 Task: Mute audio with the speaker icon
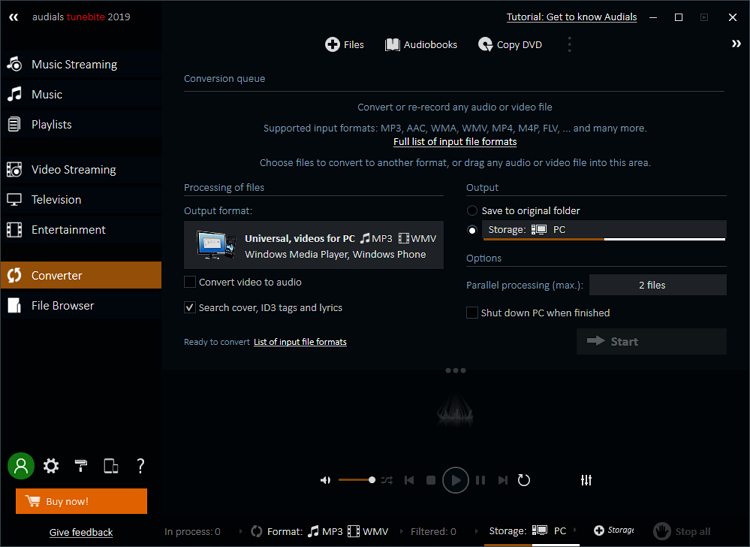coord(325,480)
